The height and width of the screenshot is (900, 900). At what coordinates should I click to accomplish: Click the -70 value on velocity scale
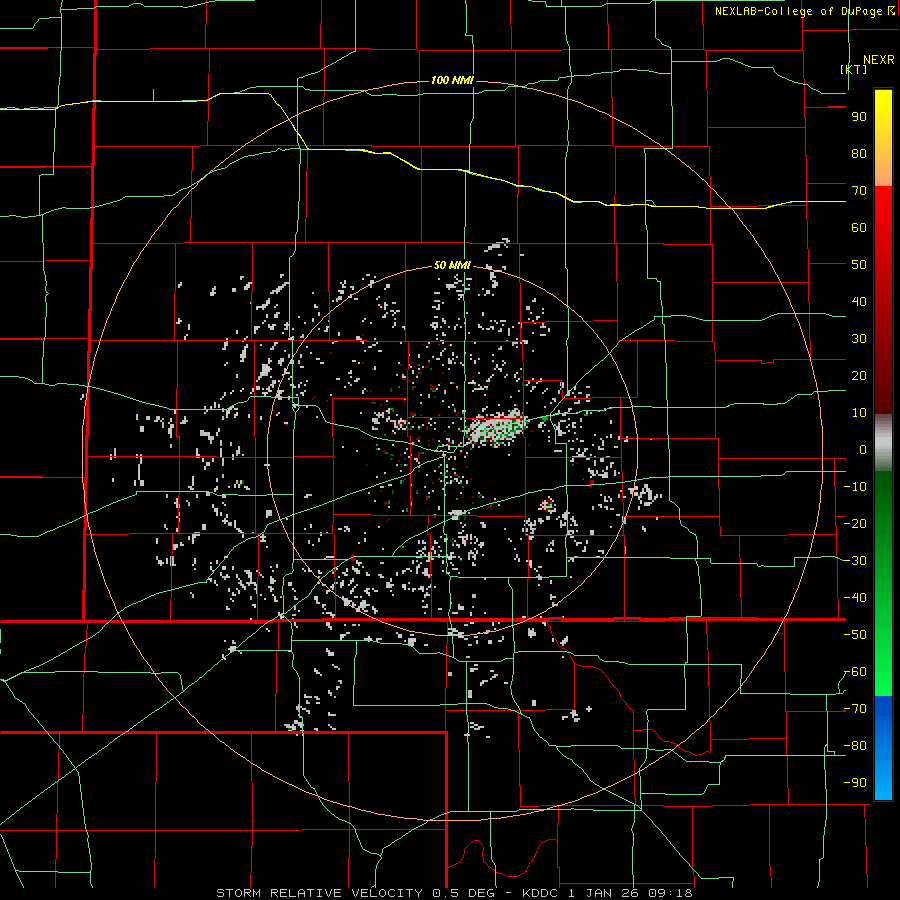855,709
